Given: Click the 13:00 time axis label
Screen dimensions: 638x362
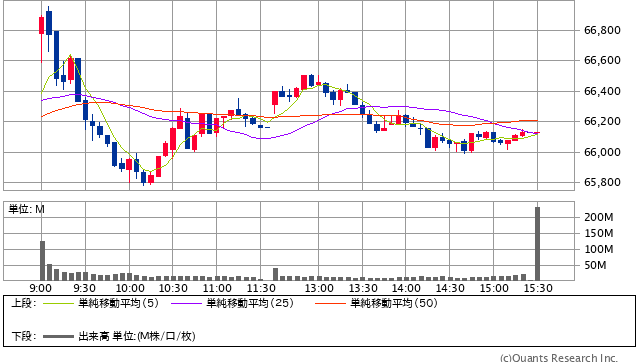Looking at the screenshot, I should point(319,288).
